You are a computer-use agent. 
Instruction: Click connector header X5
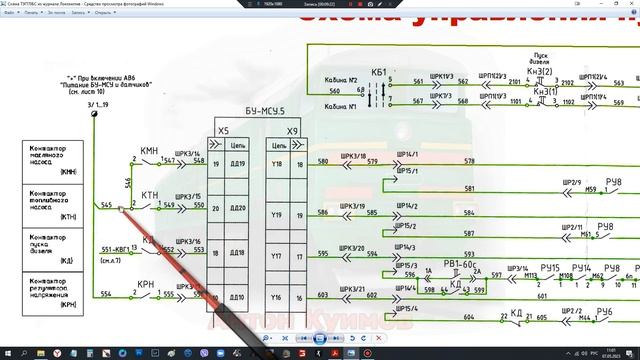[x=223, y=131]
